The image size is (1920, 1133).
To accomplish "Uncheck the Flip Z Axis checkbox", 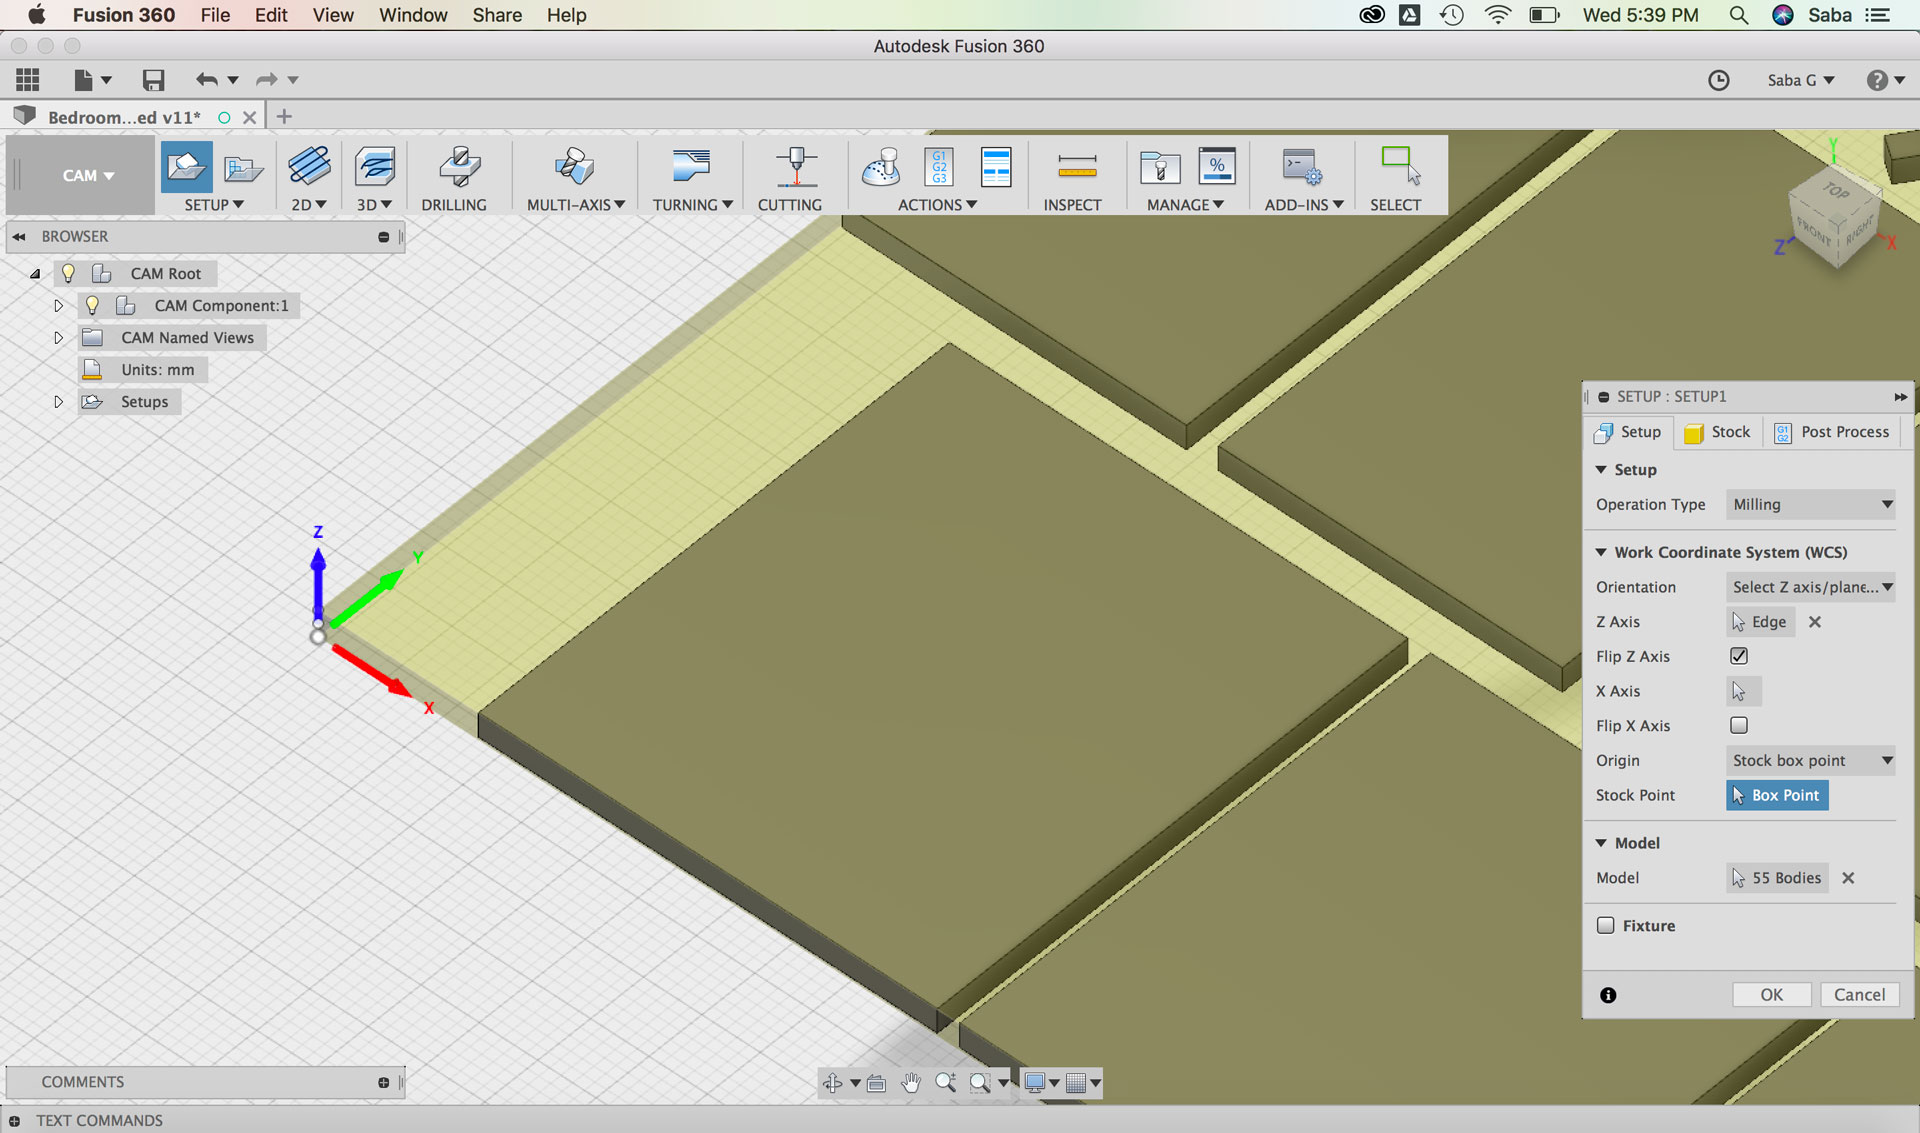I will pyautogui.click(x=1739, y=656).
